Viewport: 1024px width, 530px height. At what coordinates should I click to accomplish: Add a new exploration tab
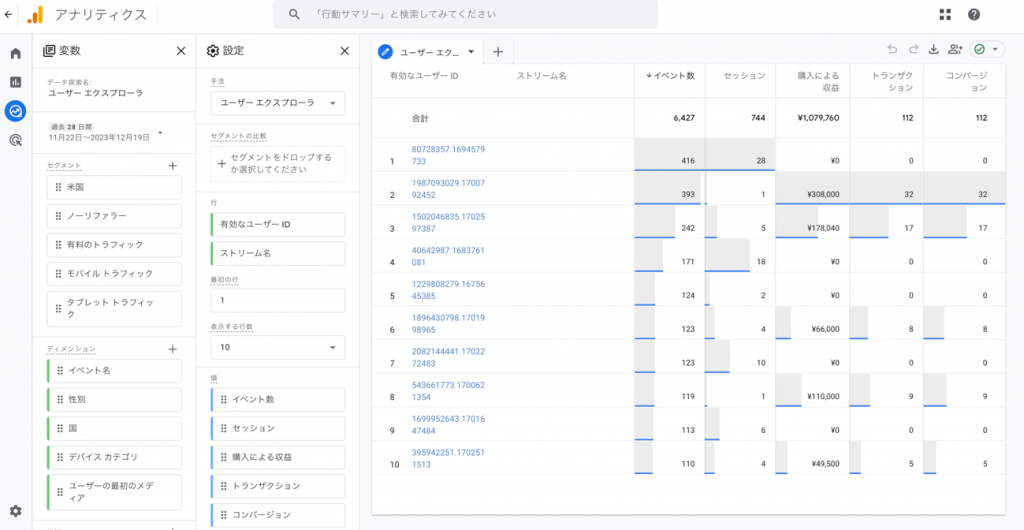(497, 51)
